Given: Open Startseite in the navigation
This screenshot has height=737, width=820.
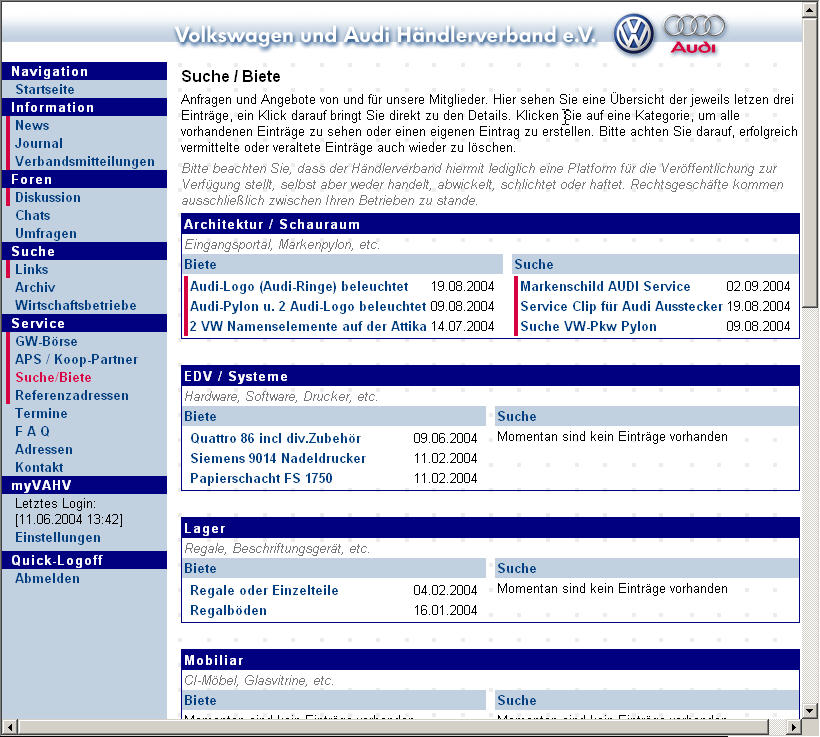Looking at the screenshot, I should tap(45, 89).
